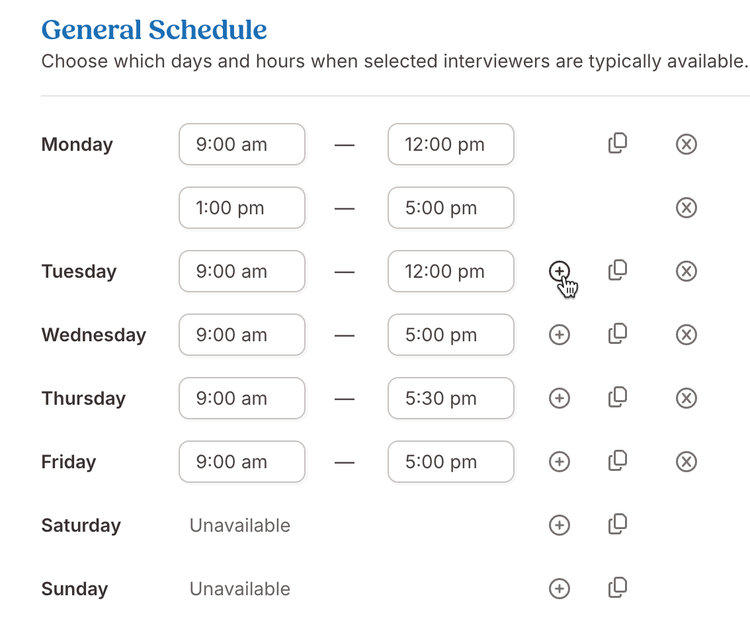Add another time range for Tuesday
The width and height of the screenshot is (750, 627).
click(559, 271)
